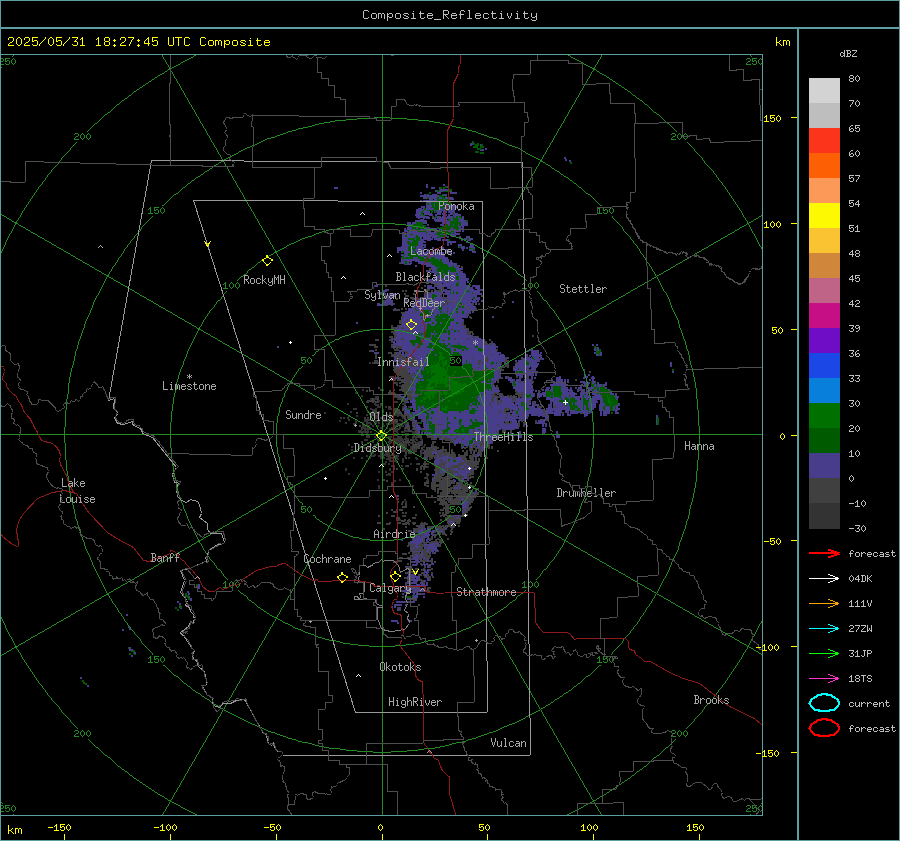Click the Cochrane label on map
This screenshot has width=900, height=841.
click(x=327, y=559)
